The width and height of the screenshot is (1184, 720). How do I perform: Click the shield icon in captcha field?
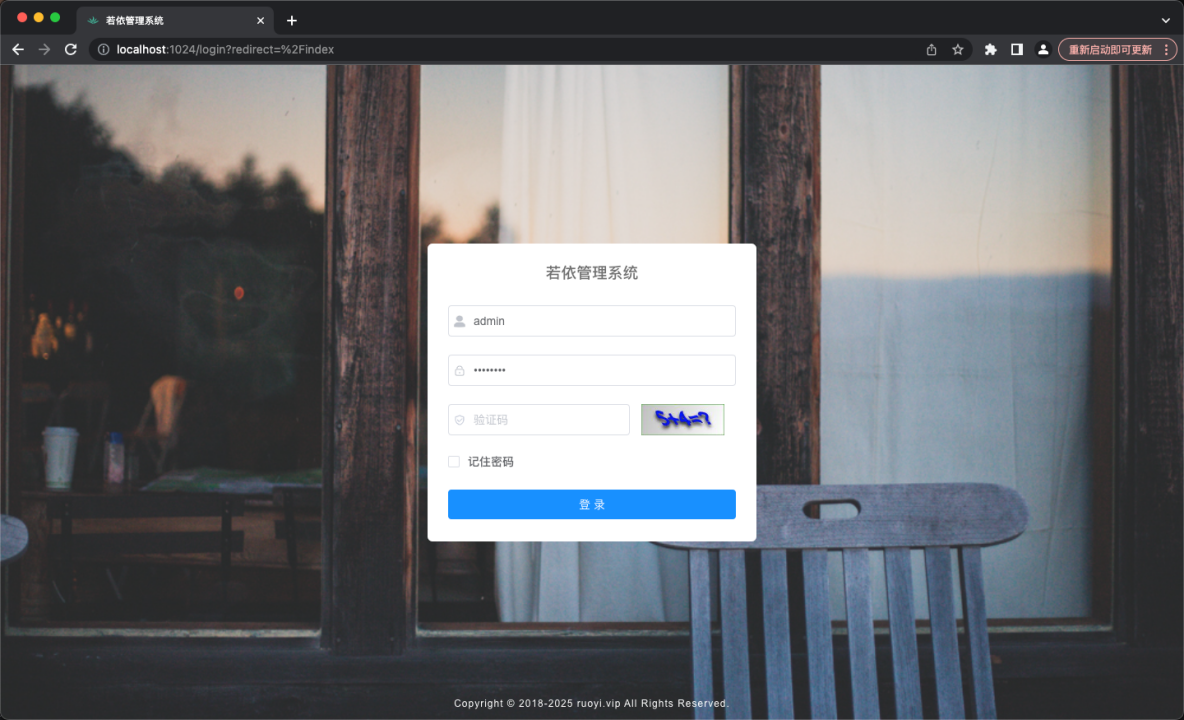point(459,420)
